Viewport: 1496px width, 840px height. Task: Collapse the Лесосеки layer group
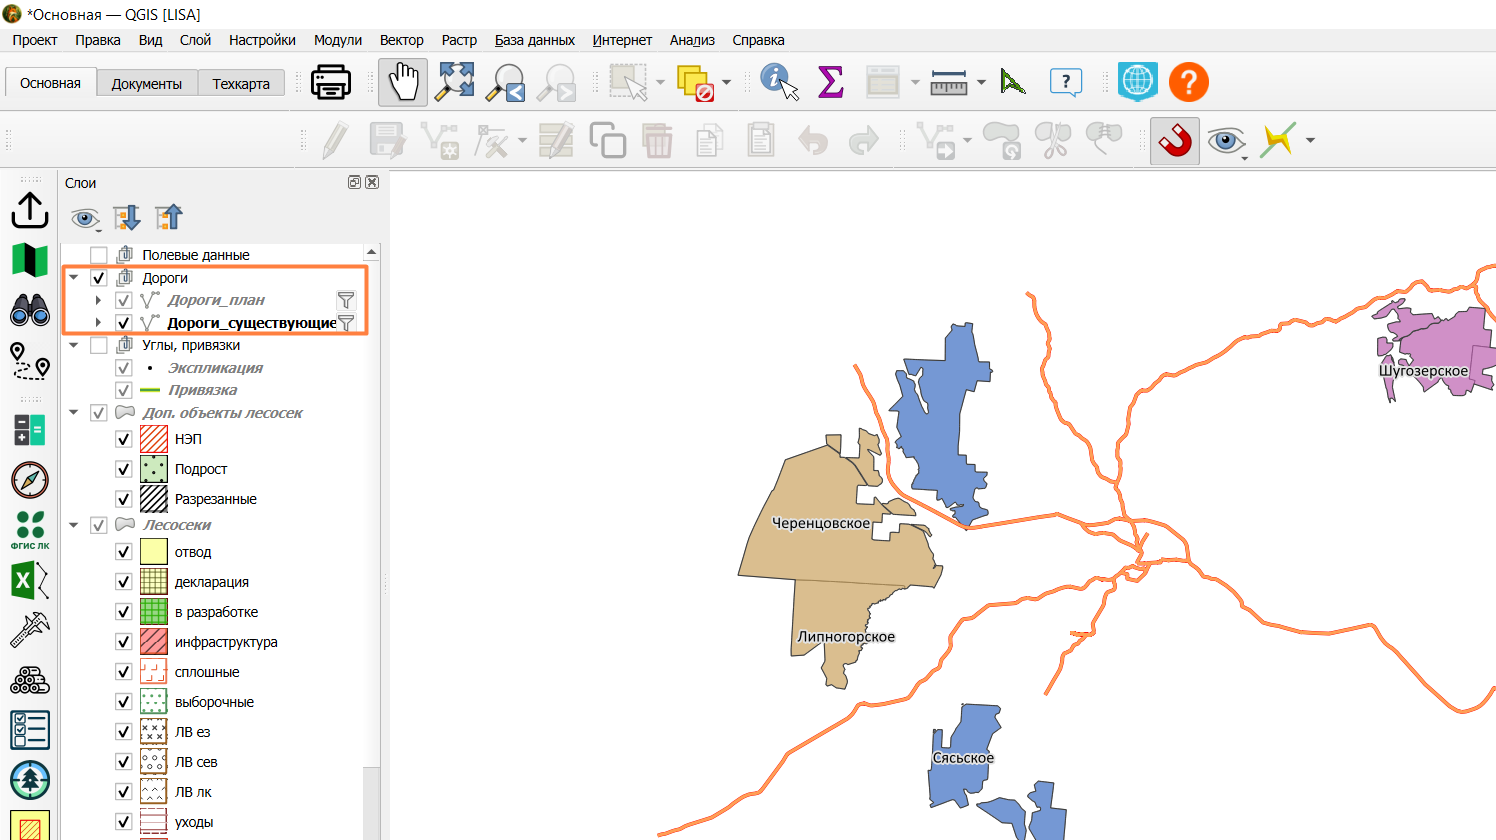coord(74,525)
